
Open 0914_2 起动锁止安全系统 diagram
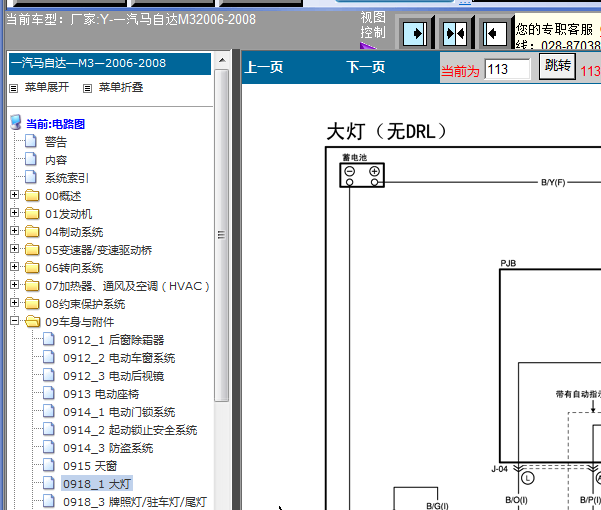[130, 430]
